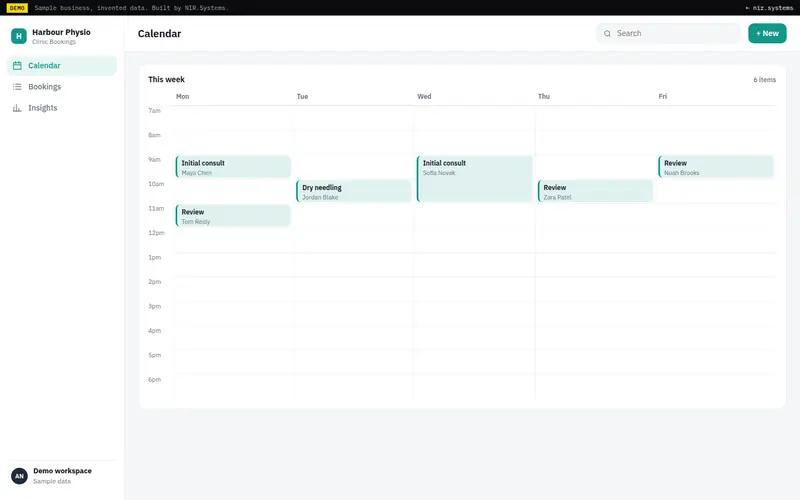
Task: Click the "This week" heading
Action: [x=166, y=80]
